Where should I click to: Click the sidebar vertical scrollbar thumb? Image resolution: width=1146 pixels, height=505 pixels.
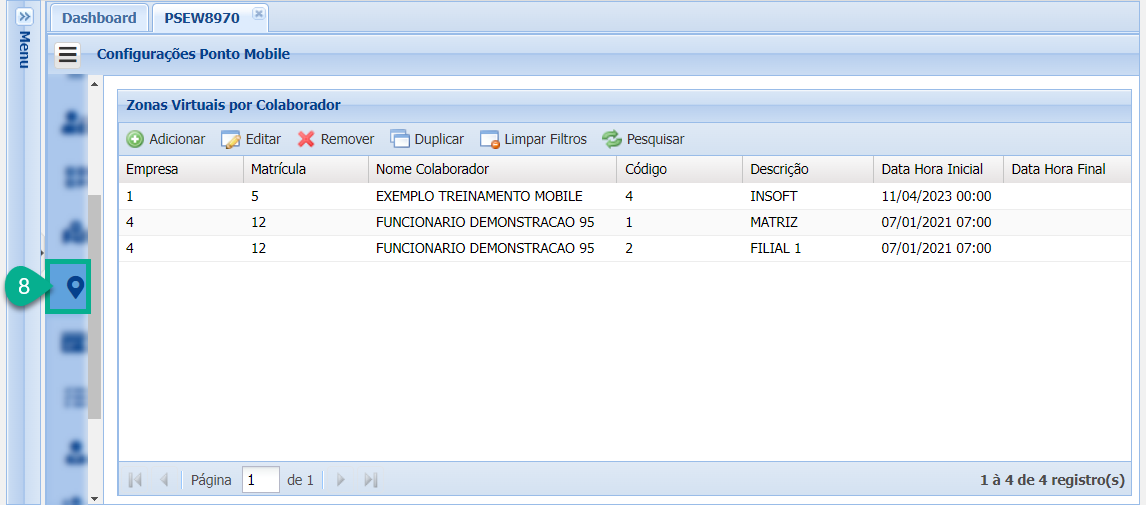pos(94,307)
